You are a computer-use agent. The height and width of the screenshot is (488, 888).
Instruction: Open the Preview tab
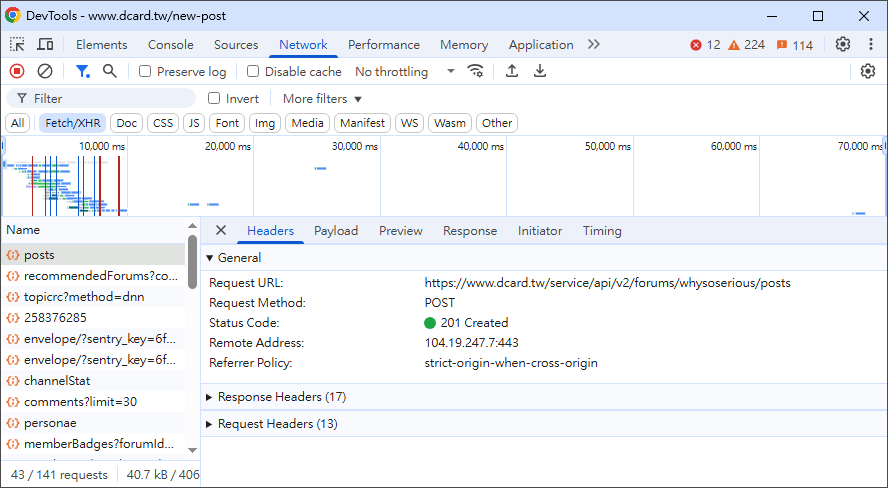point(401,230)
